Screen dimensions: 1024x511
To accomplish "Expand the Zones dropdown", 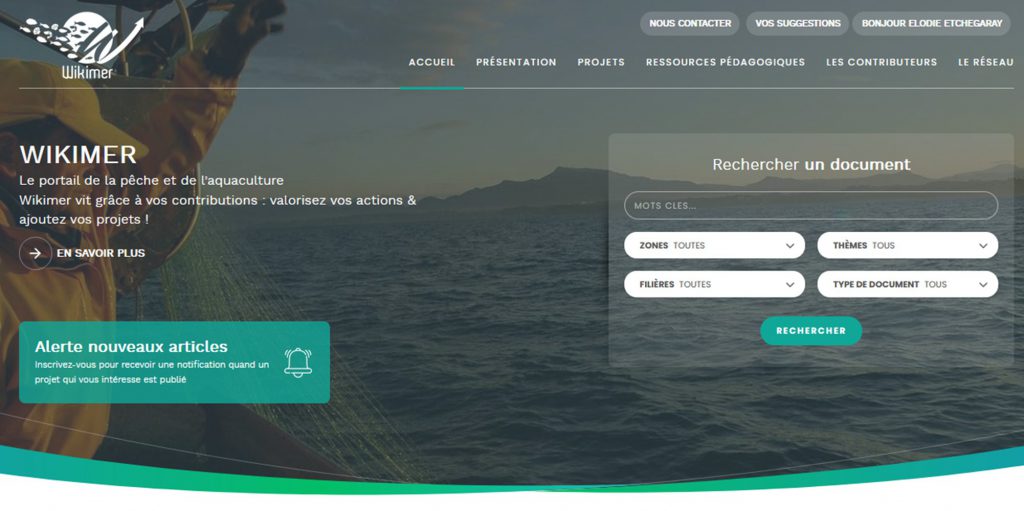I will click(714, 246).
